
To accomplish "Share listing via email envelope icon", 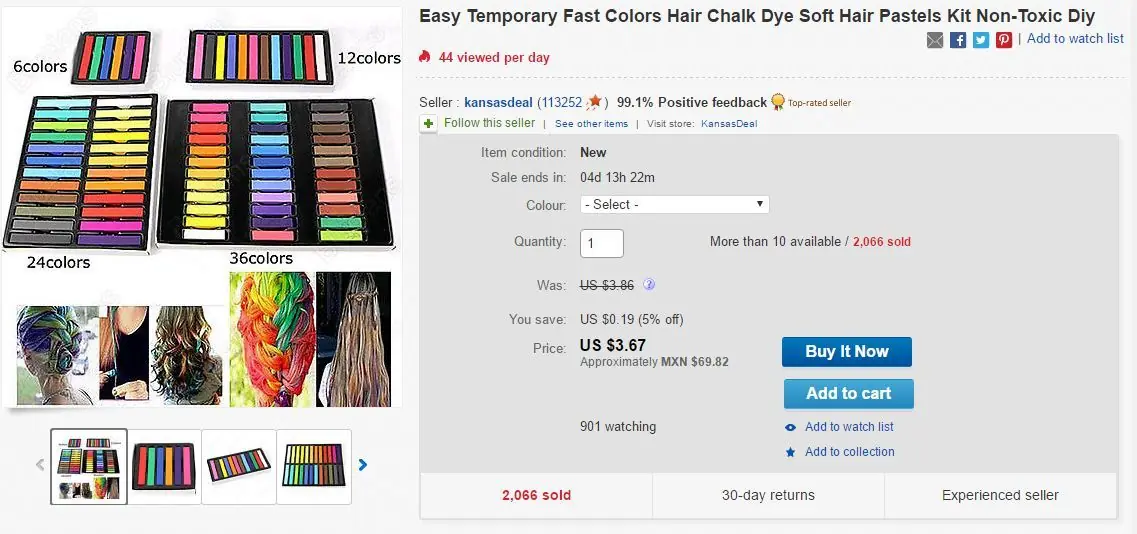I will (x=935, y=40).
